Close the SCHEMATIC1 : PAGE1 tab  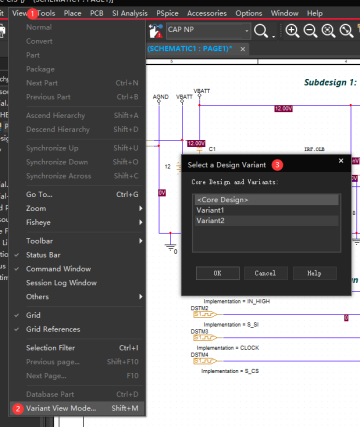point(243,49)
